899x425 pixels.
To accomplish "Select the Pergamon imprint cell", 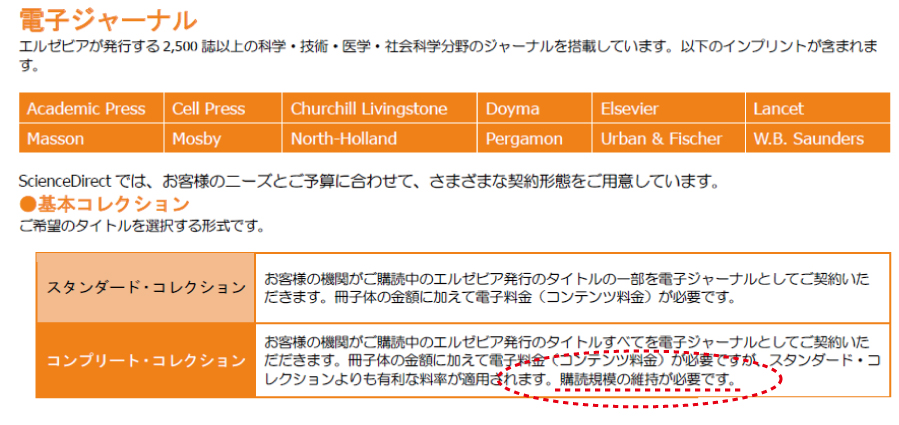I will [x=534, y=138].
